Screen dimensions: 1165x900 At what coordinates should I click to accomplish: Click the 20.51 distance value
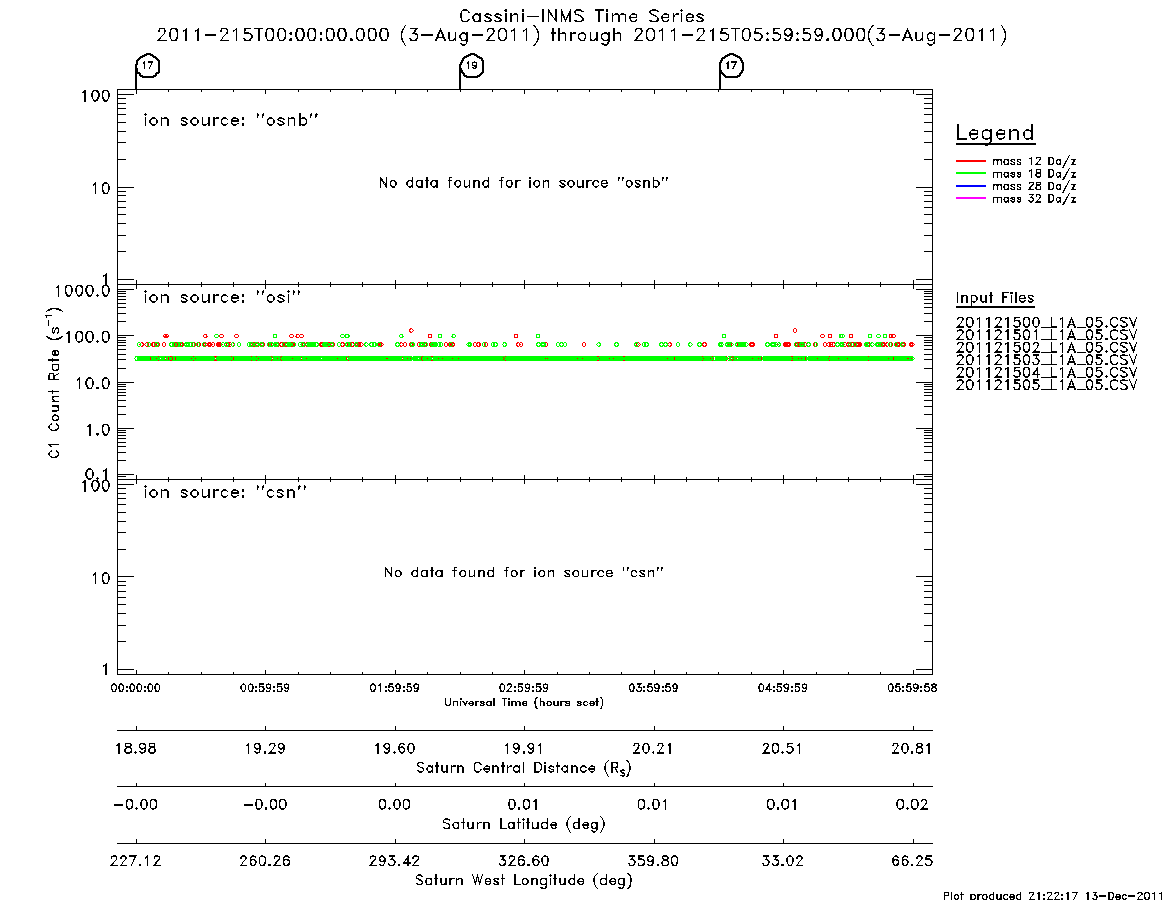coord(782,748)
